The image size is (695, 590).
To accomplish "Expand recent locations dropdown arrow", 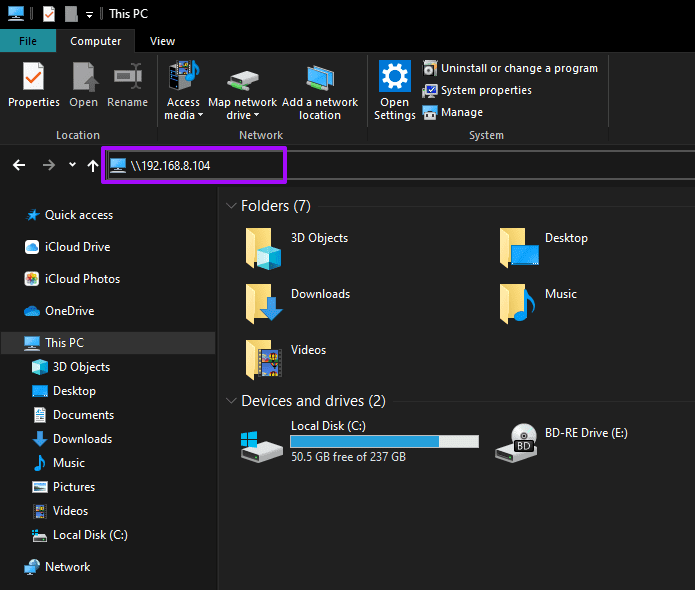I will click(72, 165).
